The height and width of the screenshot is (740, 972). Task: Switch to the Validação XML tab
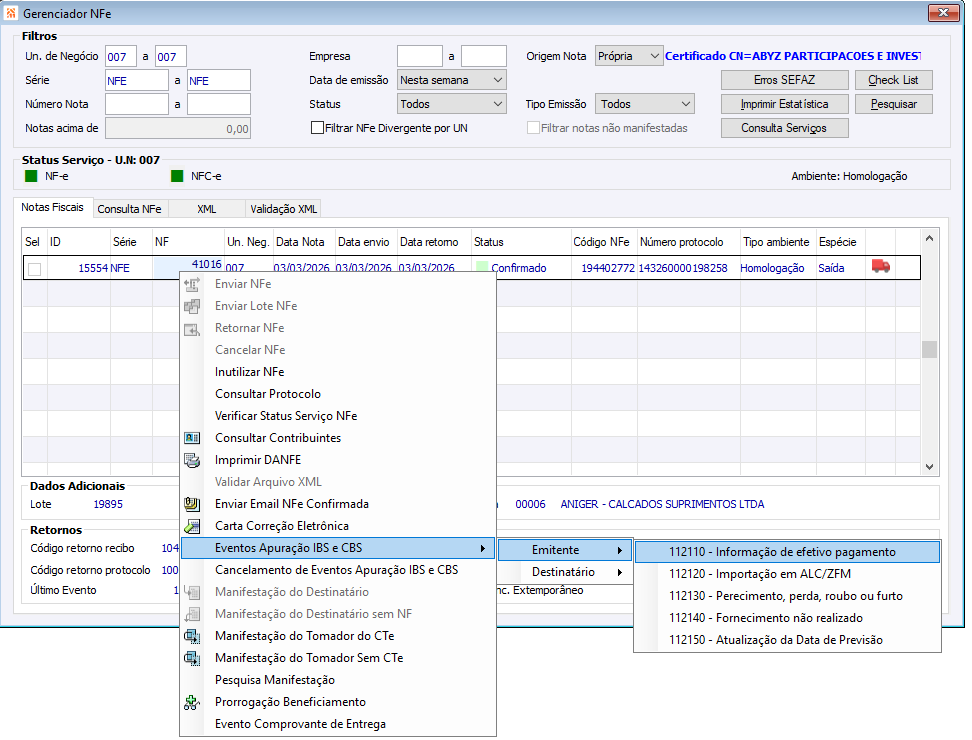tap(282, 209)
